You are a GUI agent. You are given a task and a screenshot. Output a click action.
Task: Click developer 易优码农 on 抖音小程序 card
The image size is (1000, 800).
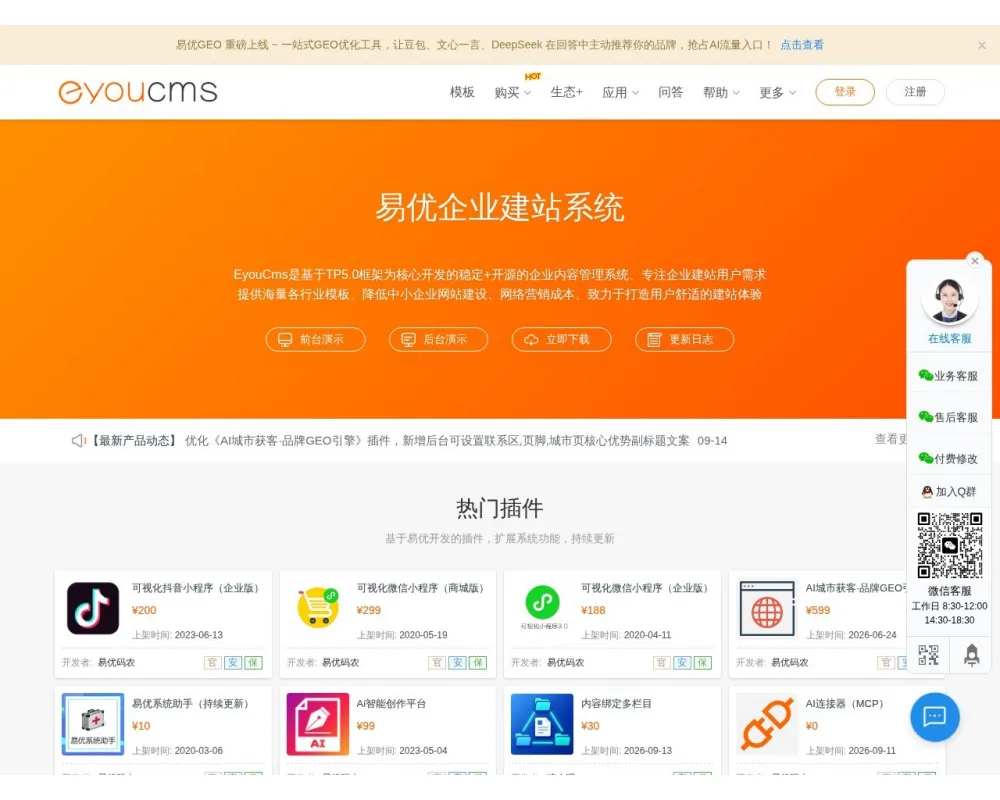[116, 663]
